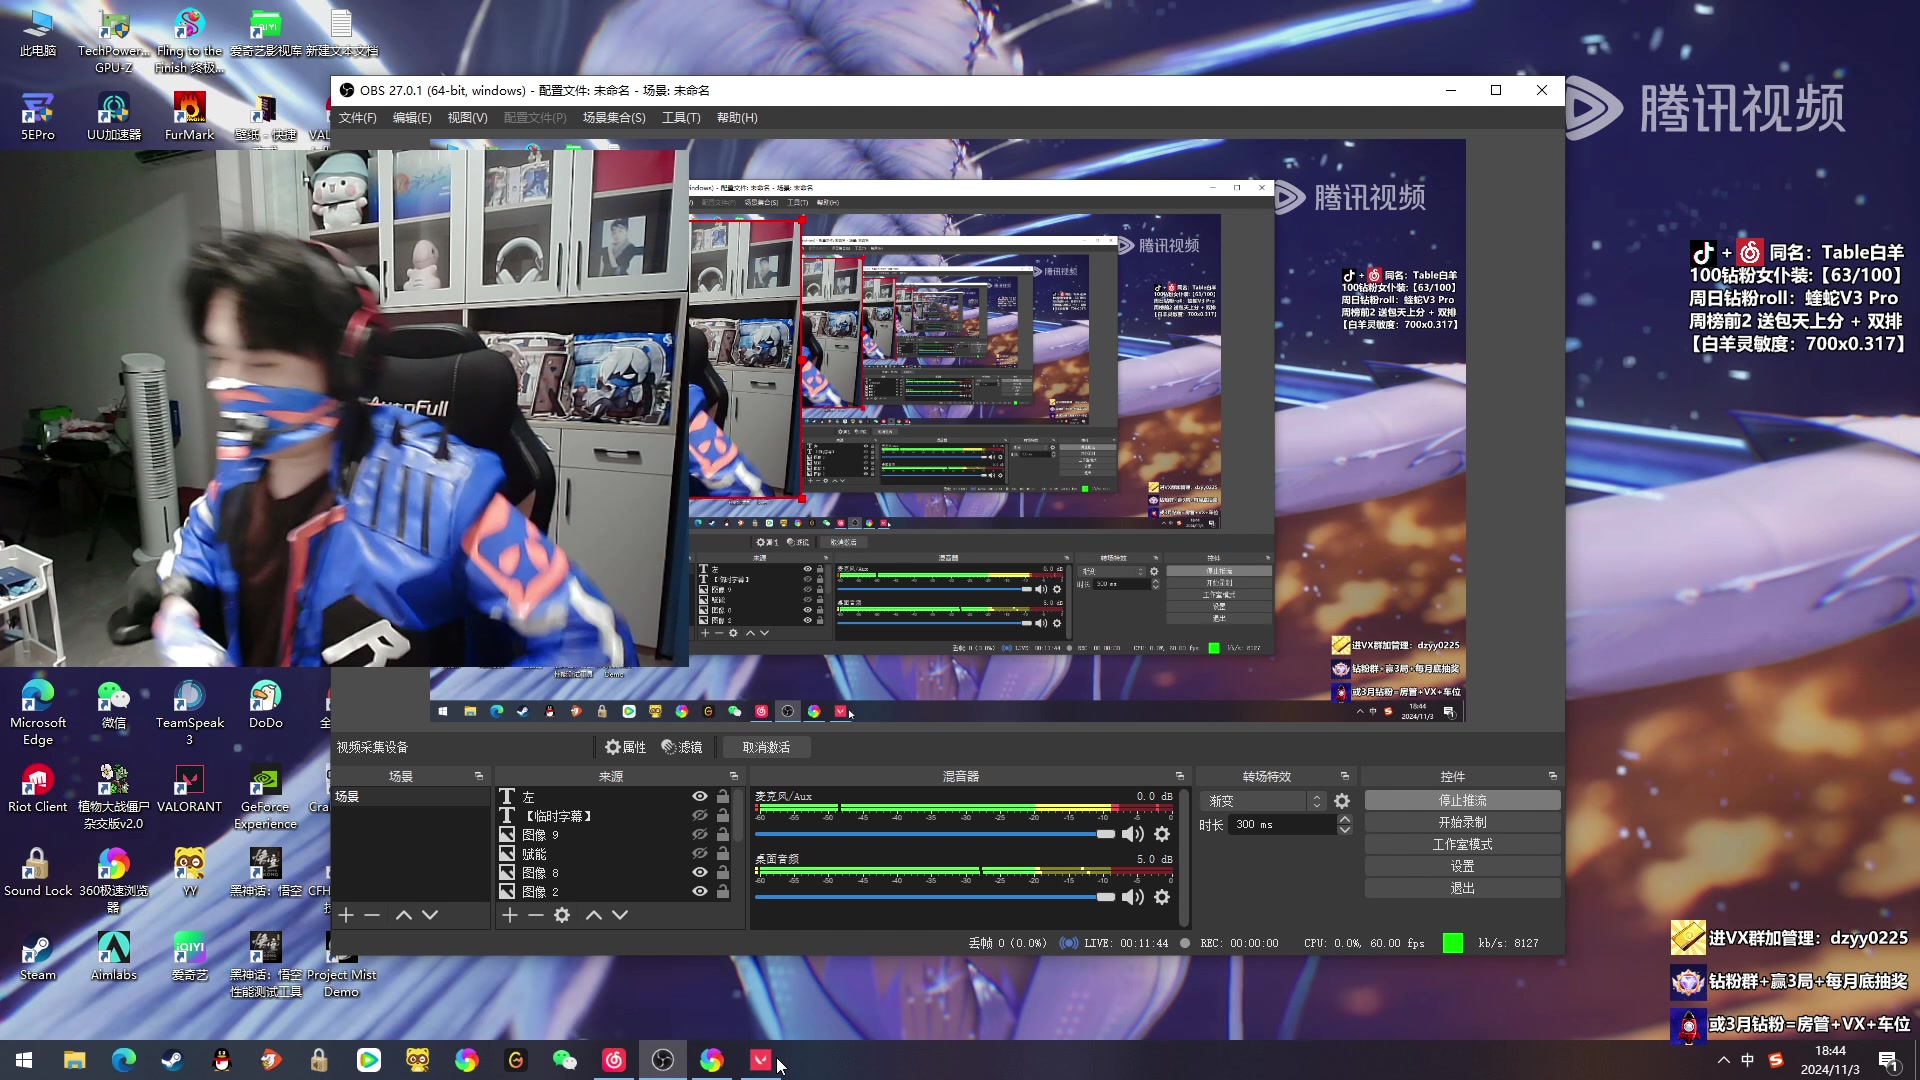1920x1080 pixels.
Task: Click 开始录制 to start recording
Action: click(1462, 823)
